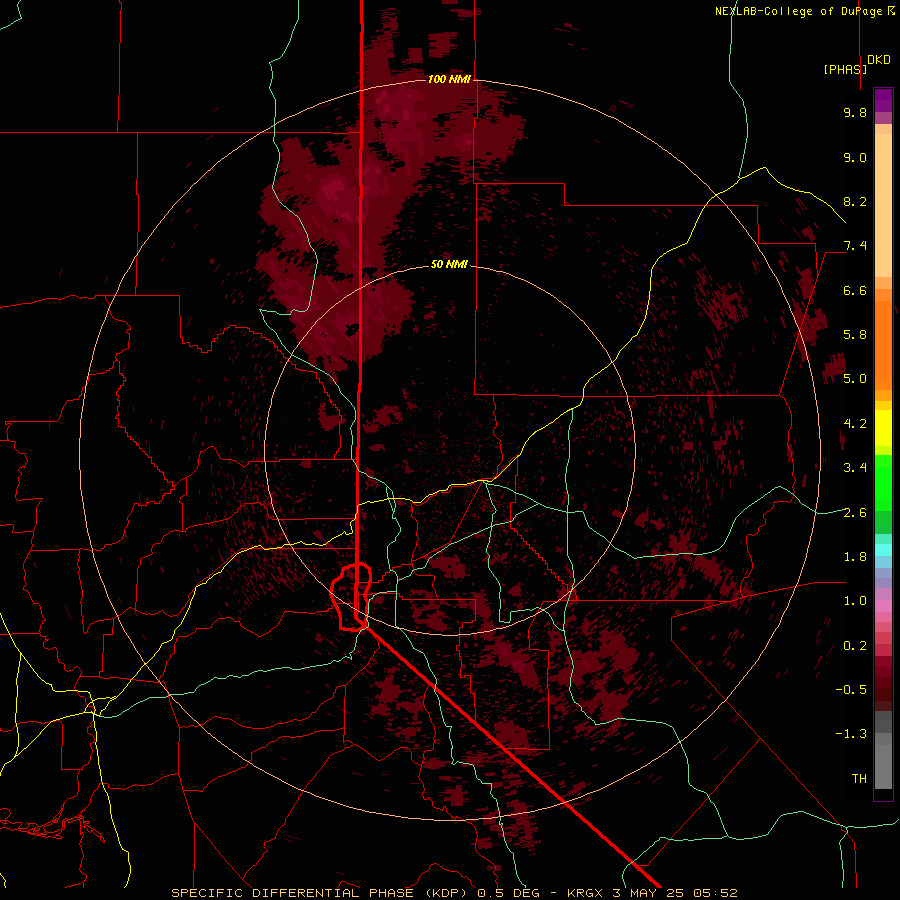
Task: Click the 50 NMI range ring label
Action: tap(449, 264)
